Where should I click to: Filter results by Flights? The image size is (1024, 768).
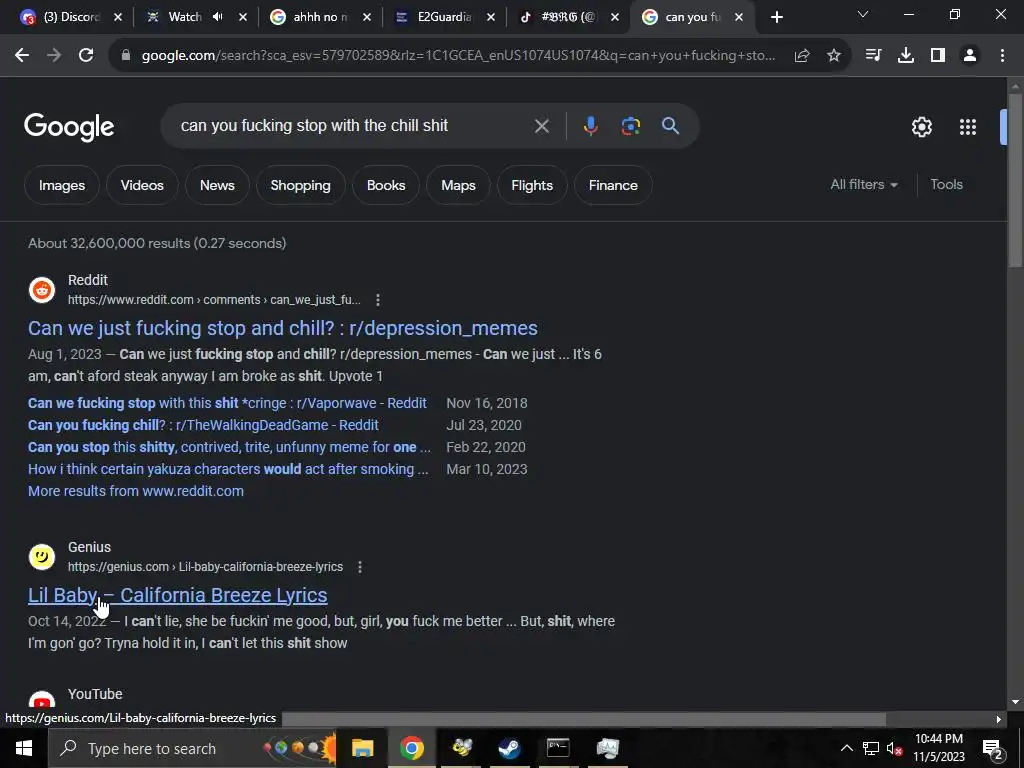click(532, 185)
